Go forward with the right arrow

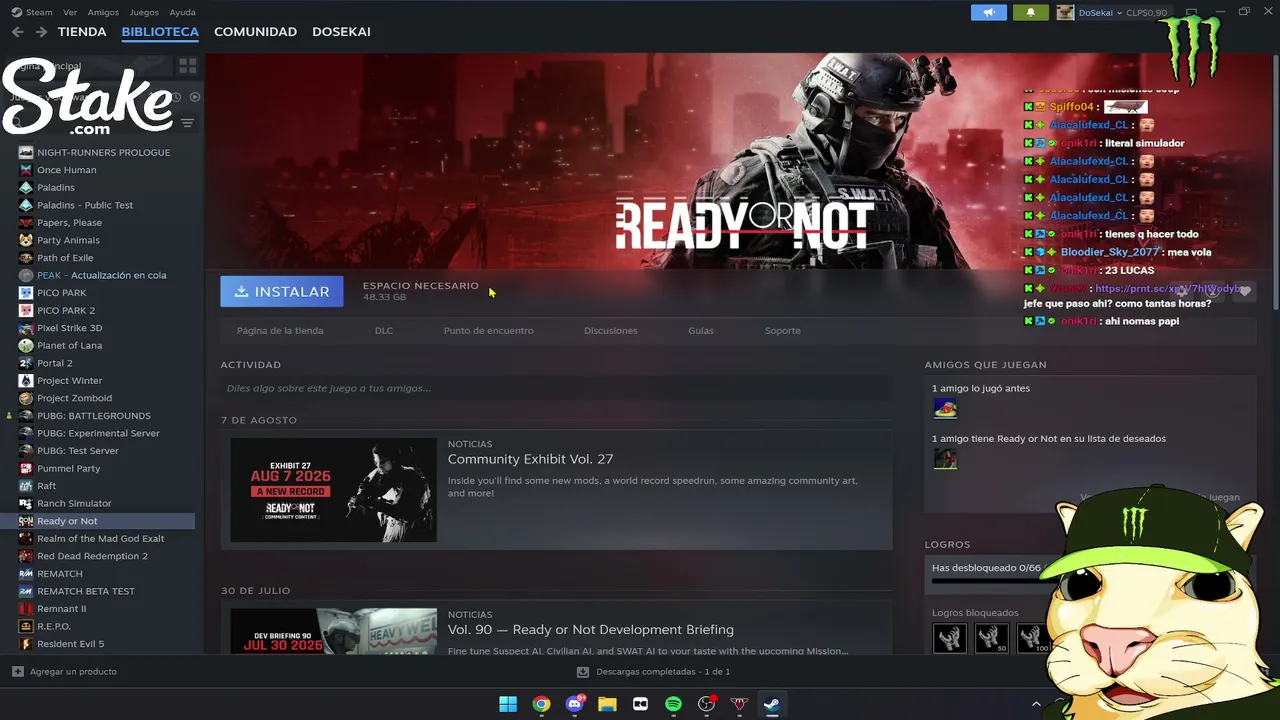41,32
